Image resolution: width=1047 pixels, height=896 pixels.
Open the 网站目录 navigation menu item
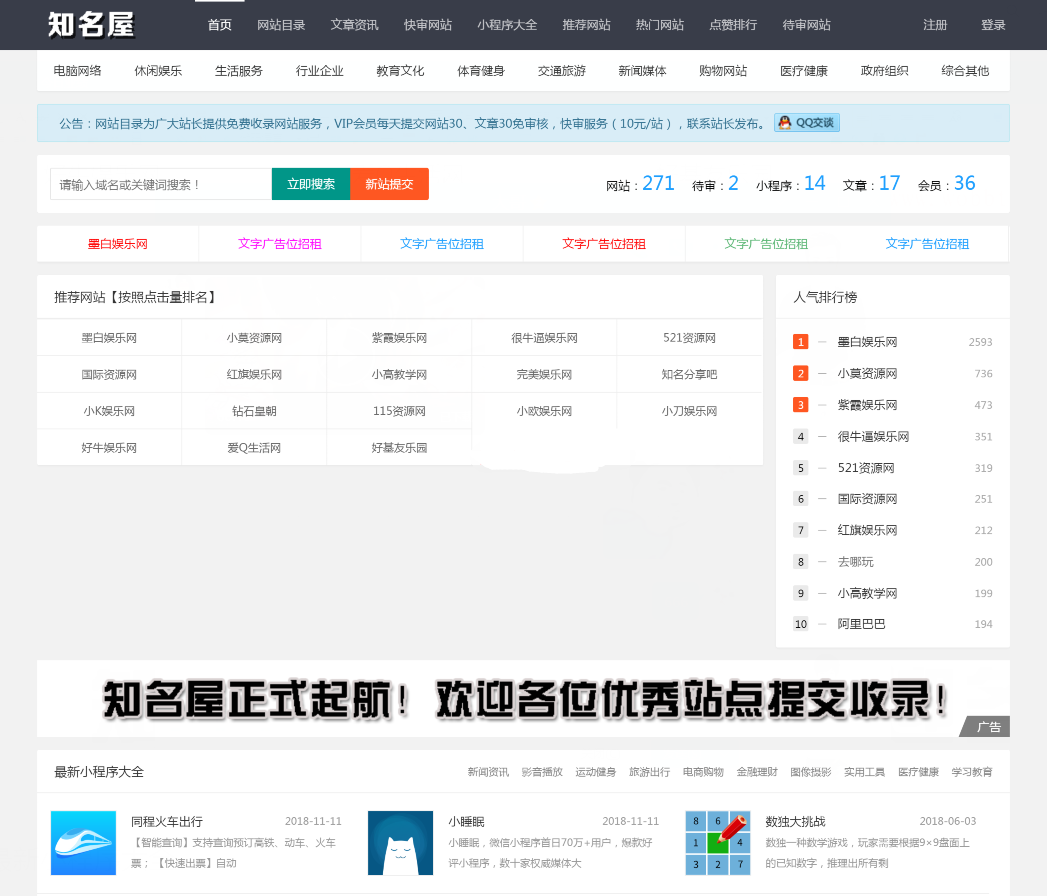tap(281, 25)
